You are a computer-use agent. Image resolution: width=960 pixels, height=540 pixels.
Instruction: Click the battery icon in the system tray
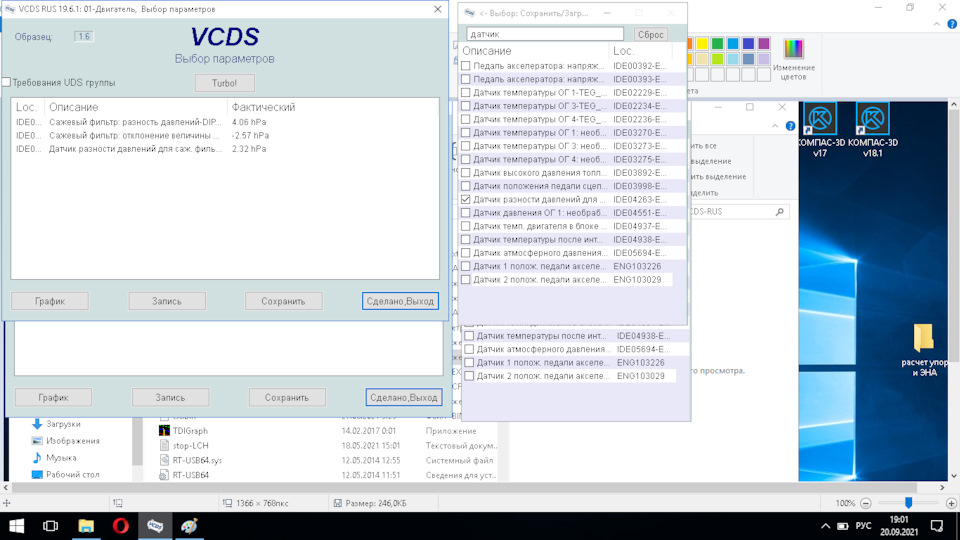843,526
